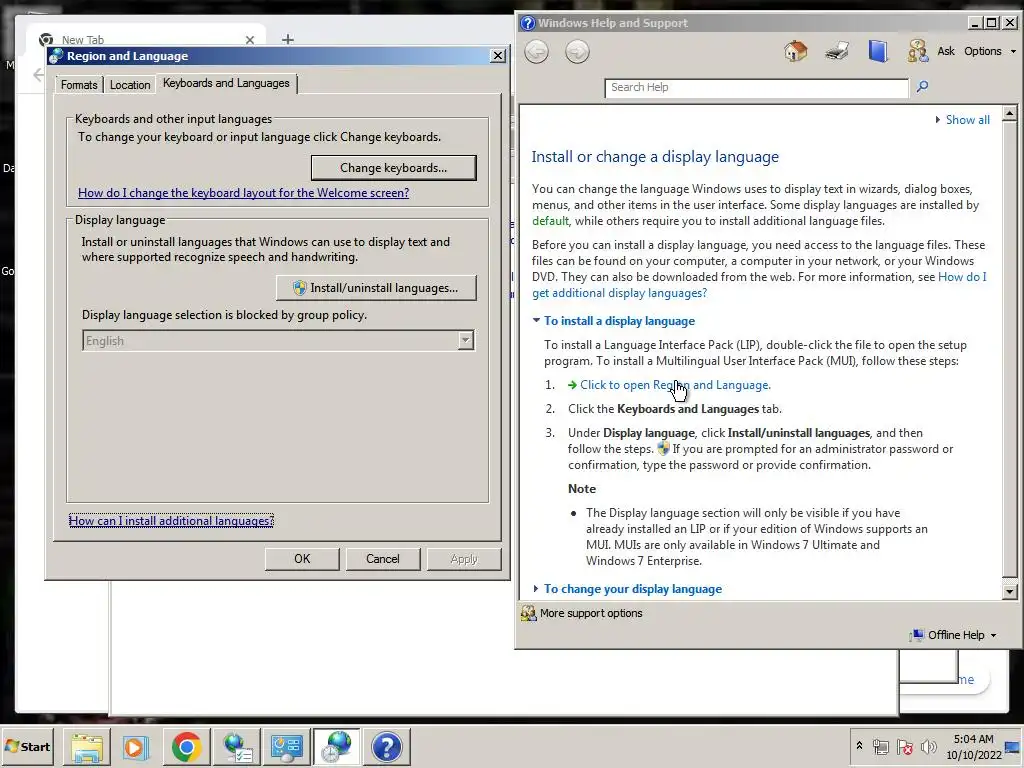Viewport: 1024px width, 768px height.
Task: Go back in Windows Help
Action: (x=536, y=52)
